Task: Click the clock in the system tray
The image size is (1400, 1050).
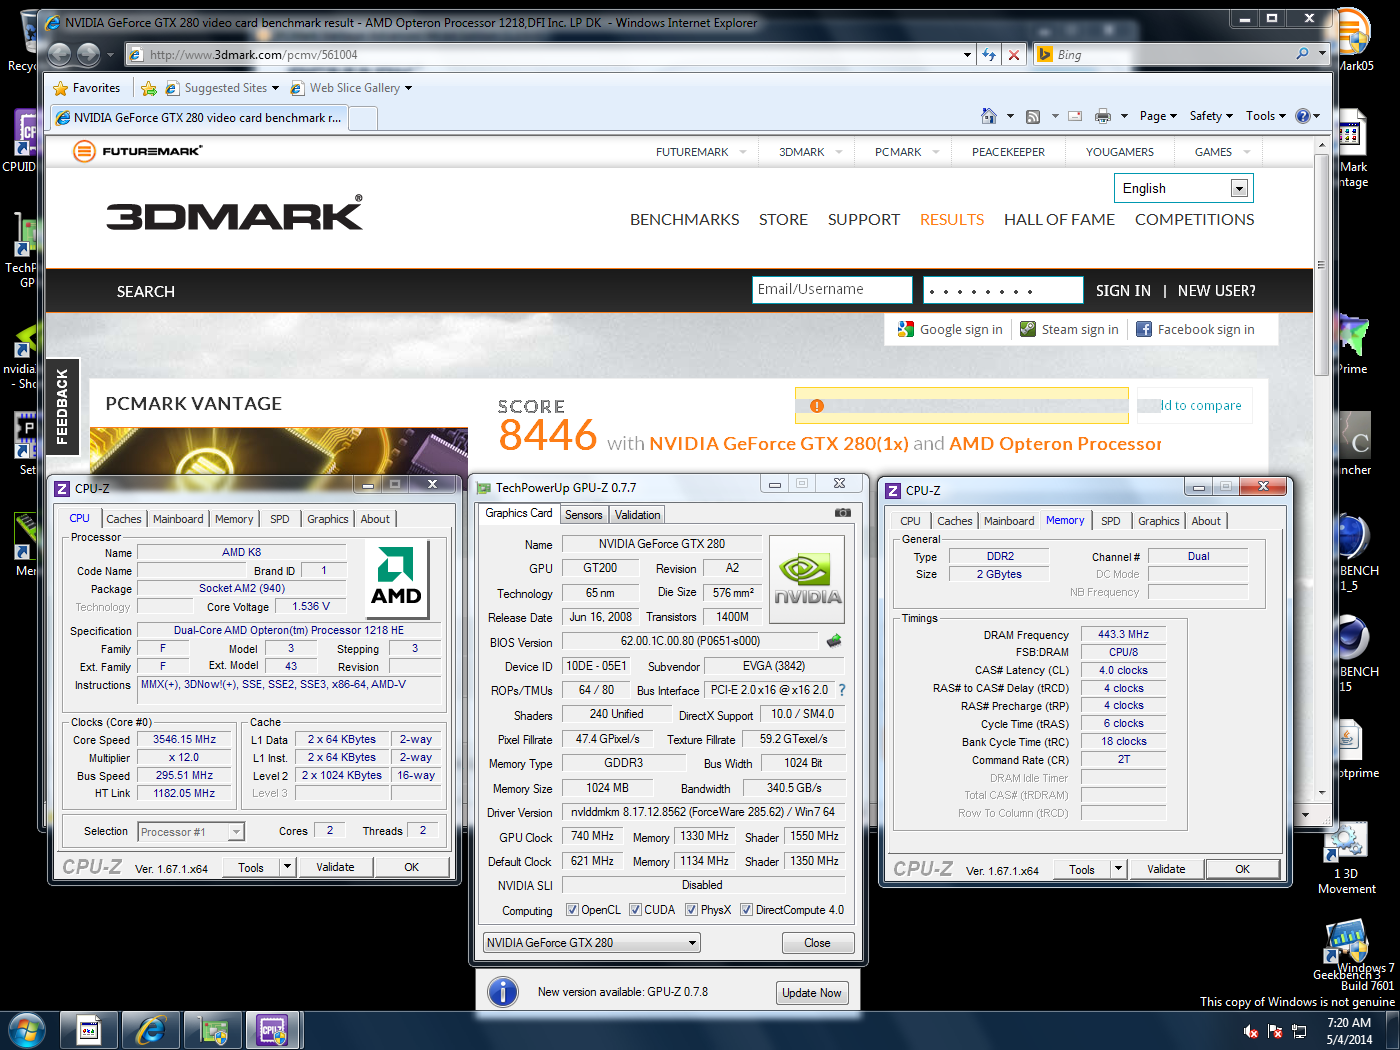Action: point(1349,1031)
